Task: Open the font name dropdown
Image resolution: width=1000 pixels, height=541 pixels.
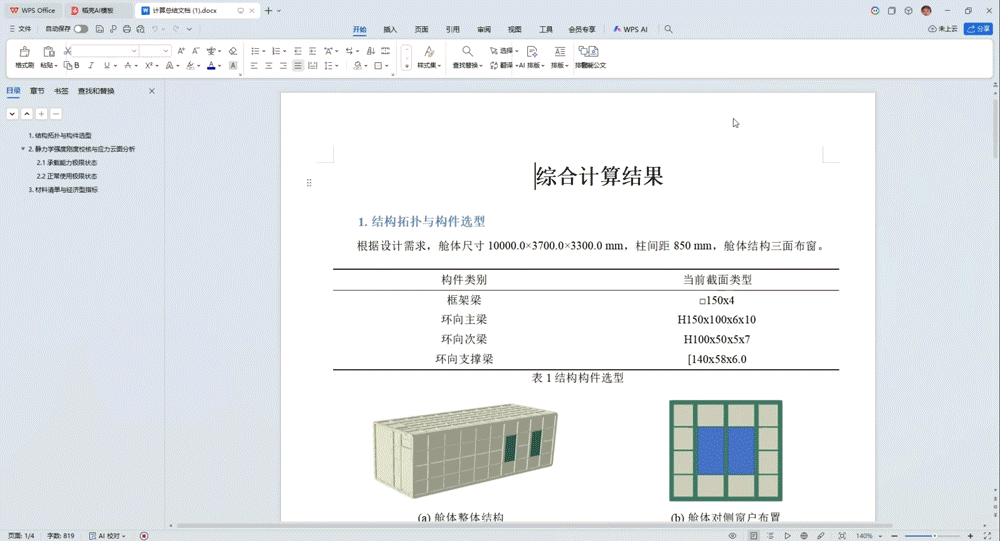Action: click(x=134, y=51)
